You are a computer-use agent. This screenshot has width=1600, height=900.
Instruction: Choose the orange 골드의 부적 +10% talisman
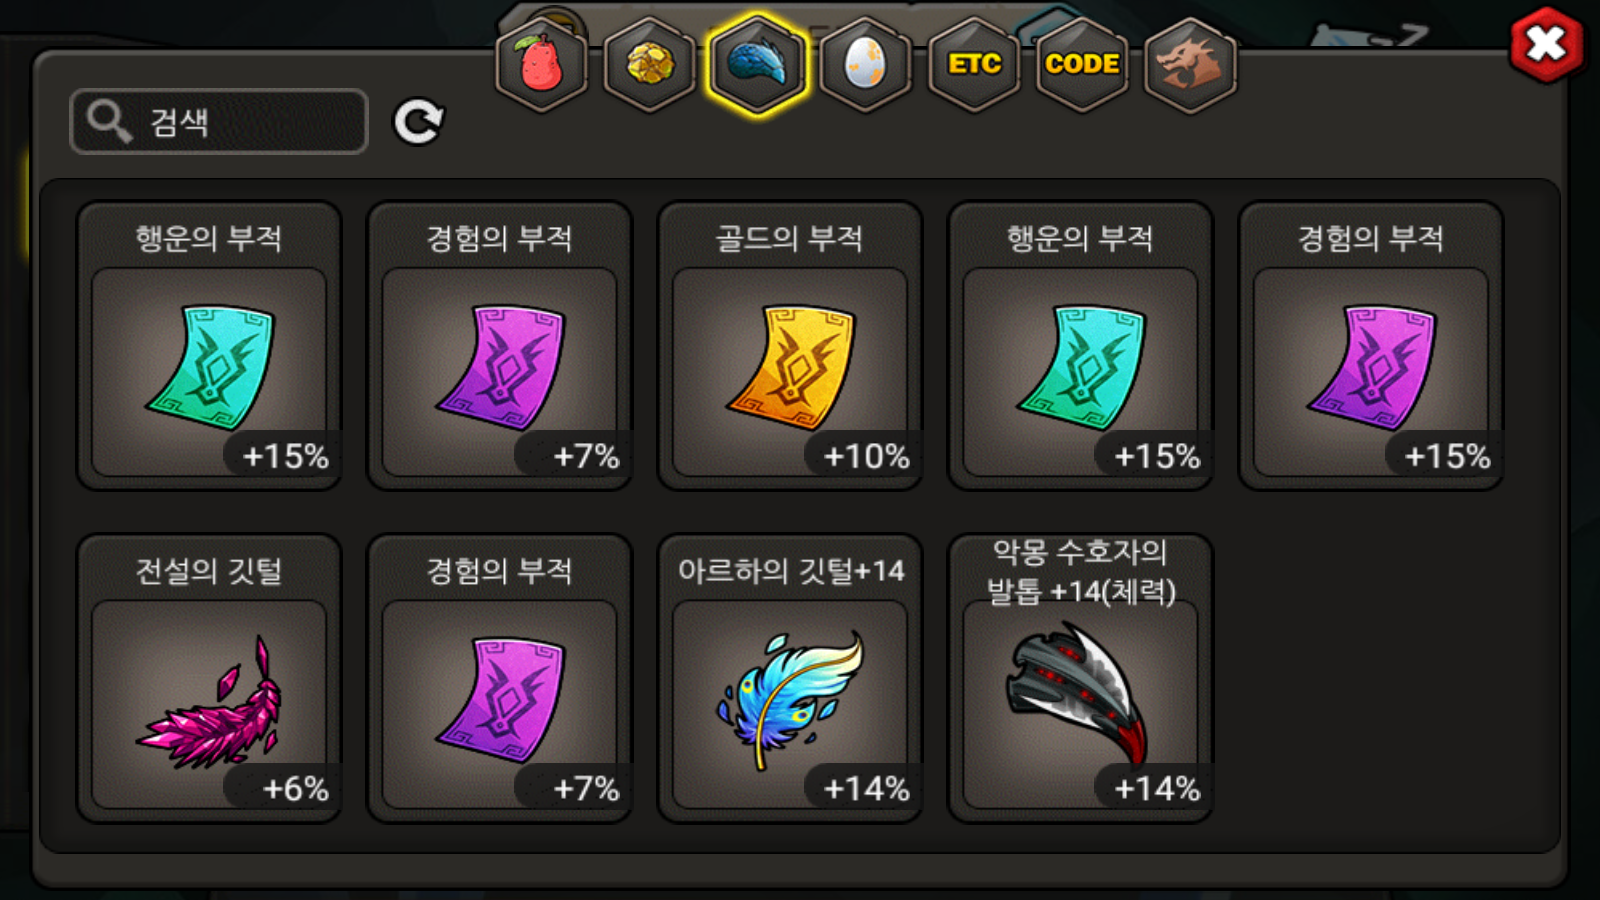coord(790,346)
